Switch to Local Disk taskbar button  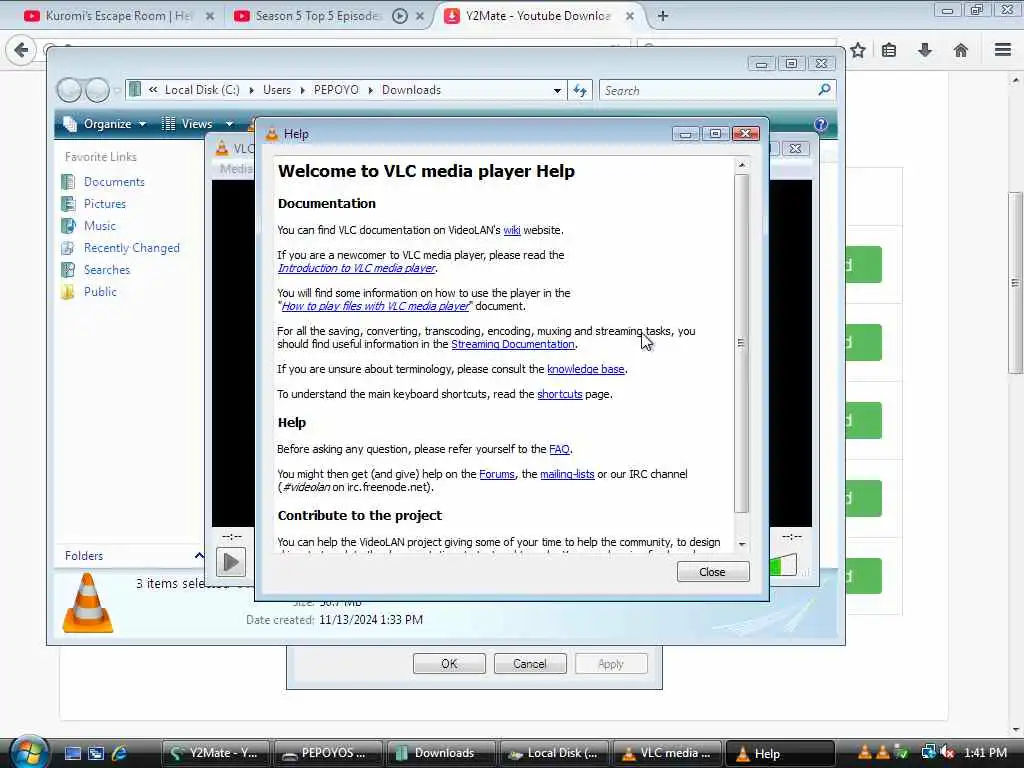[x=554, y=754]
